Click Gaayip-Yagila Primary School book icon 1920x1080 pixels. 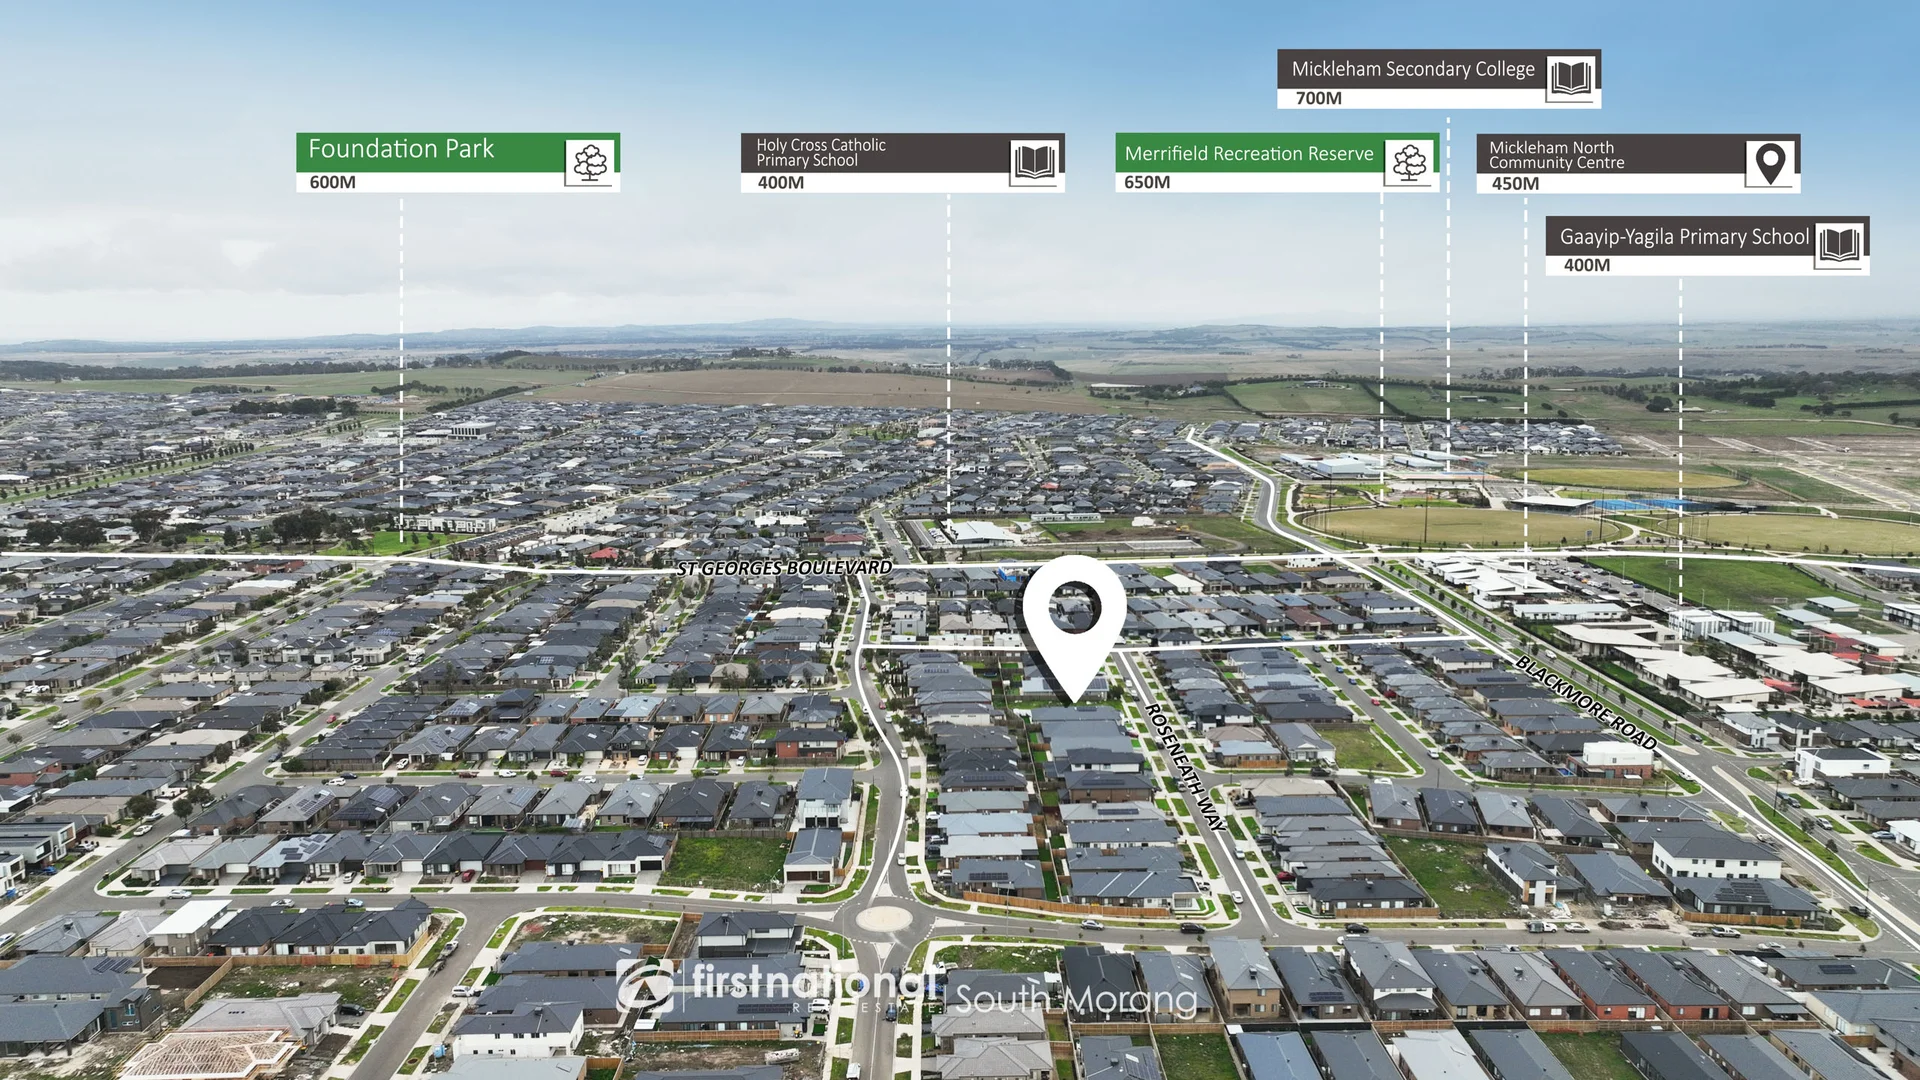(x=1840, y=245)
